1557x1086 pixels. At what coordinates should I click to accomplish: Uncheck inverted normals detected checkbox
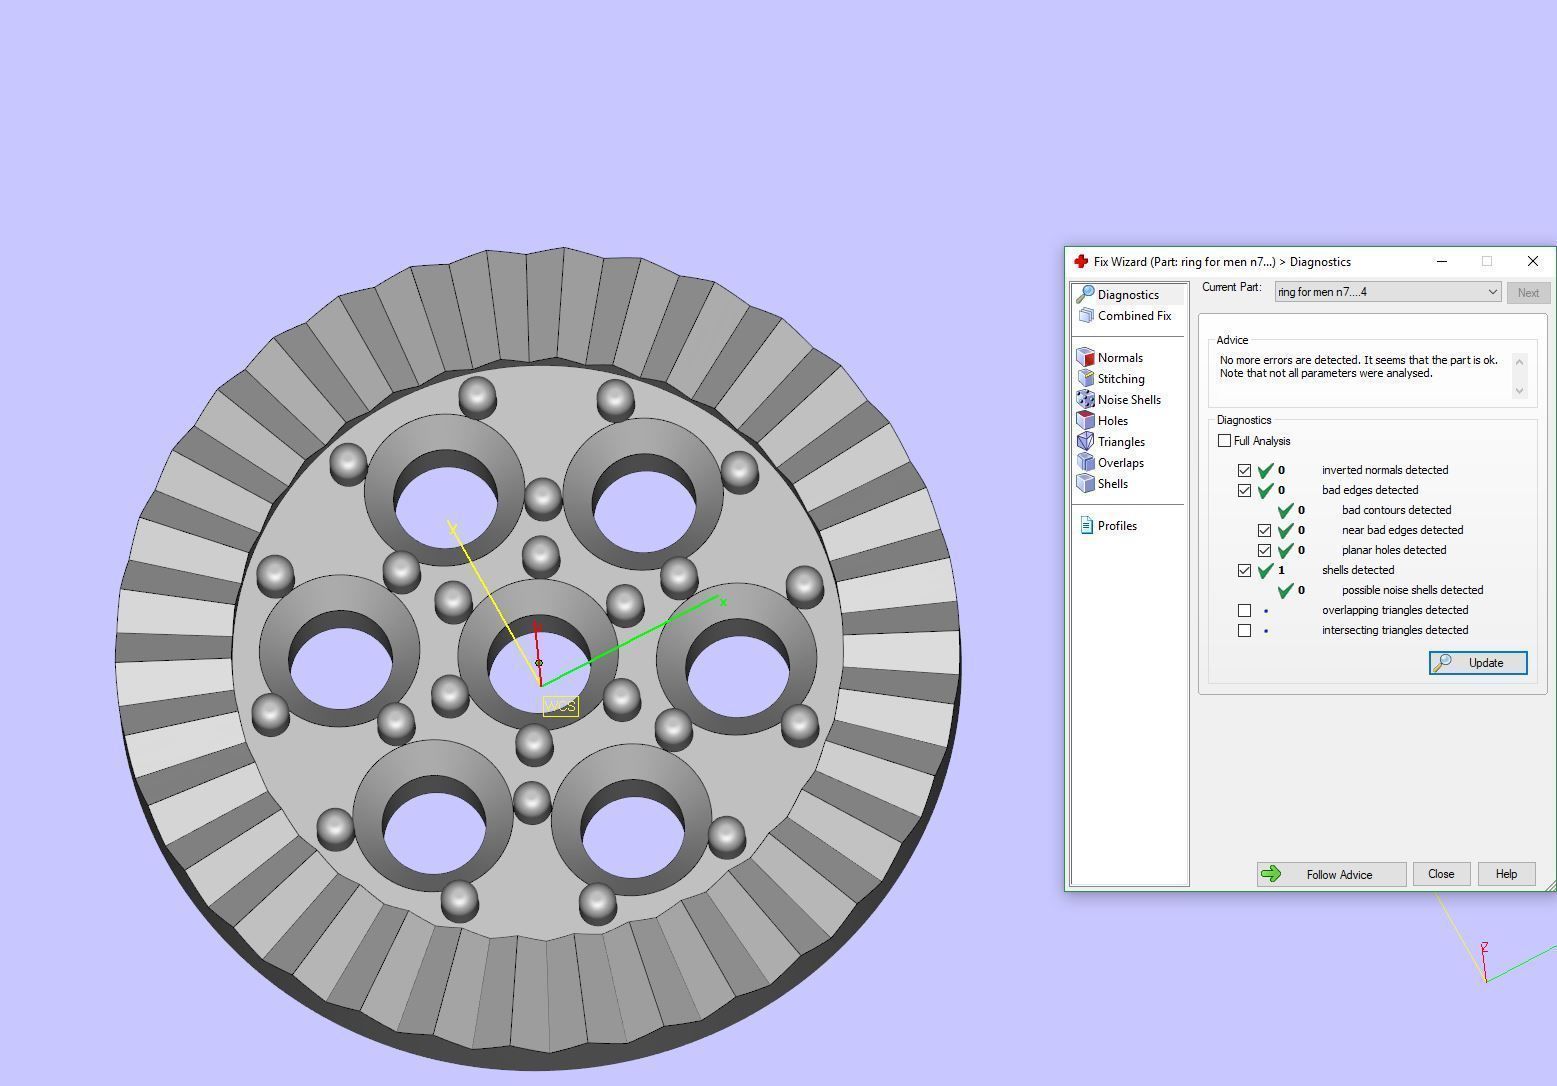click(1244, 470)
